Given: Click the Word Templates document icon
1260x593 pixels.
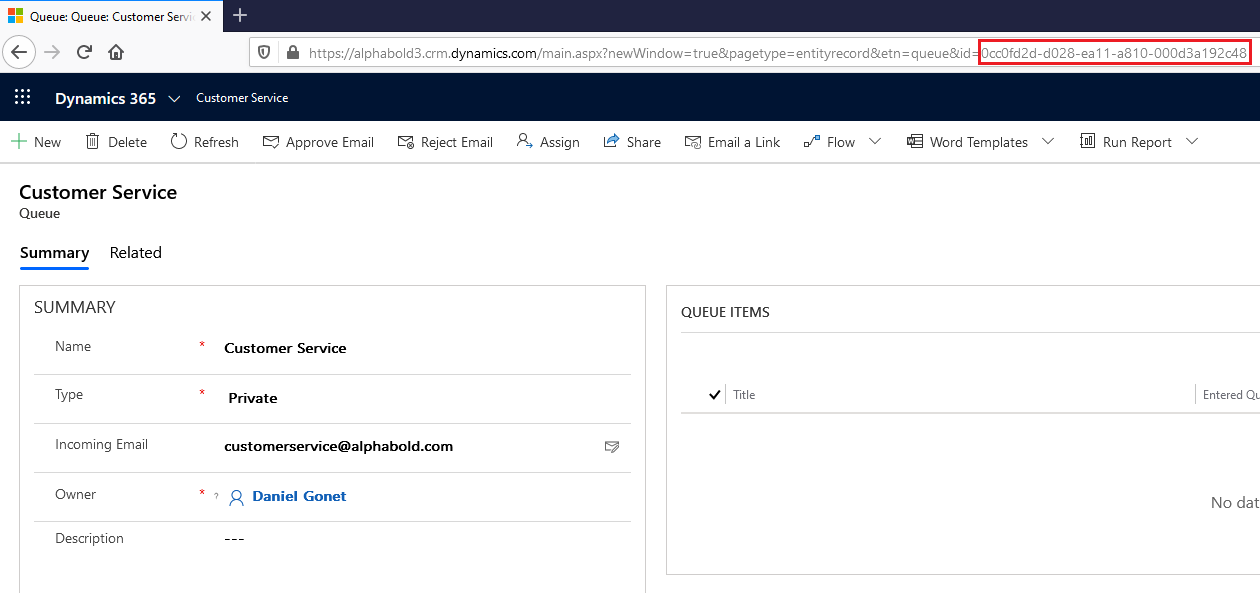Looking at the screenshot, I should pyautogui.click(x=915, y=142).
